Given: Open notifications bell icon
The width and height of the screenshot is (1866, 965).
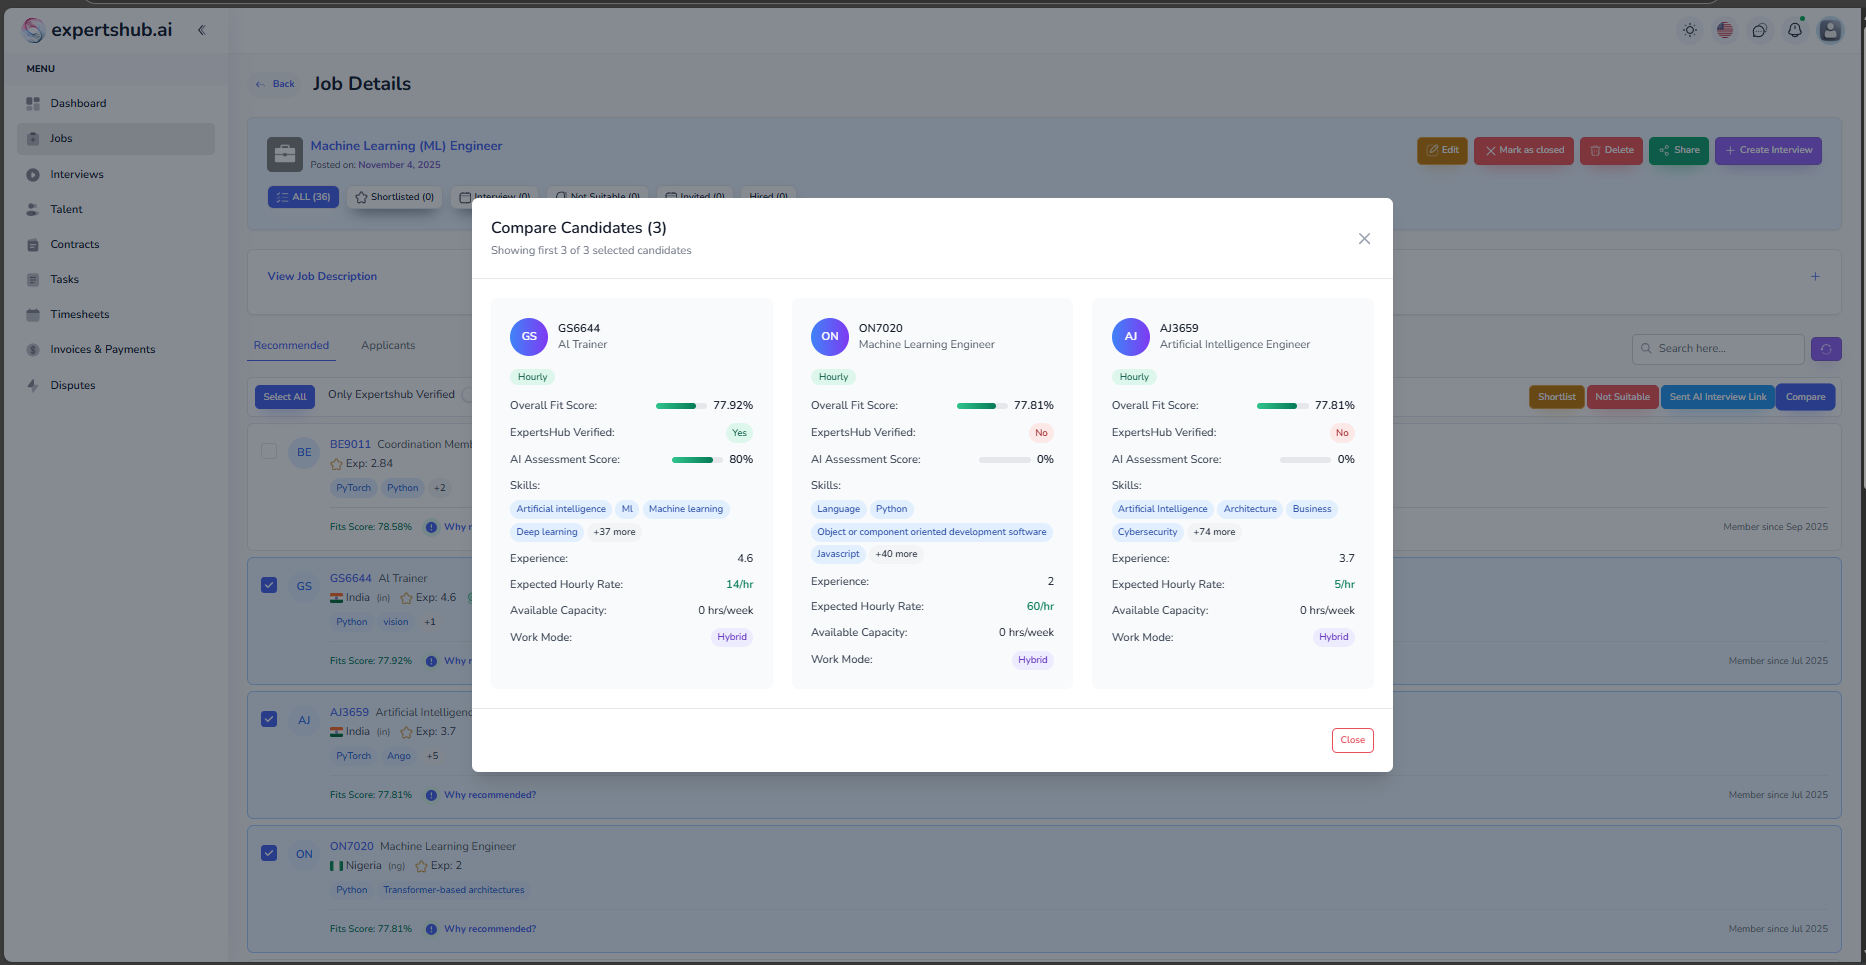Looking at the screenshot, I should pos(1795,30).
